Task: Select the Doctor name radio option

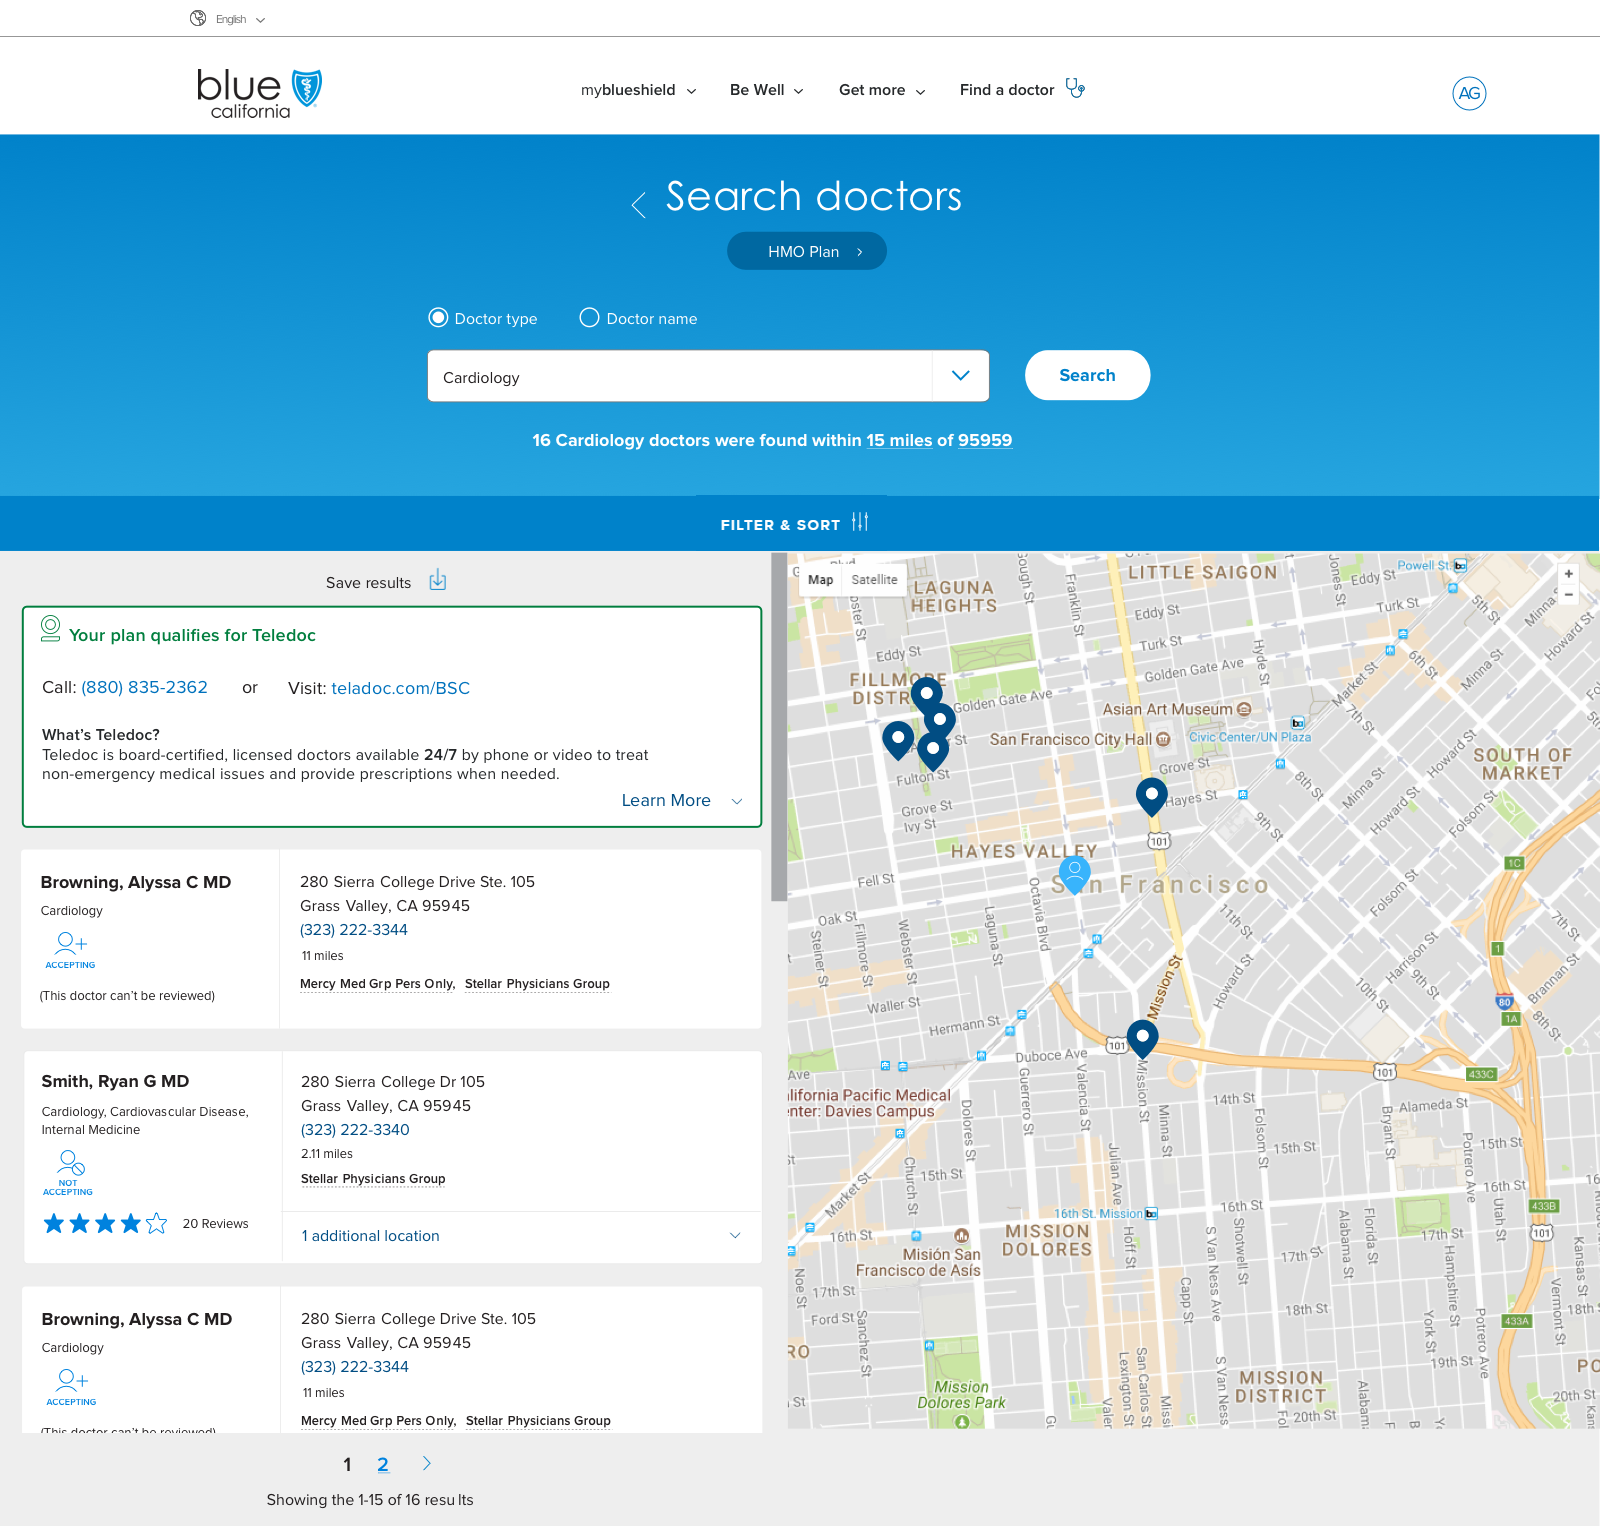Action: (590, 318)
